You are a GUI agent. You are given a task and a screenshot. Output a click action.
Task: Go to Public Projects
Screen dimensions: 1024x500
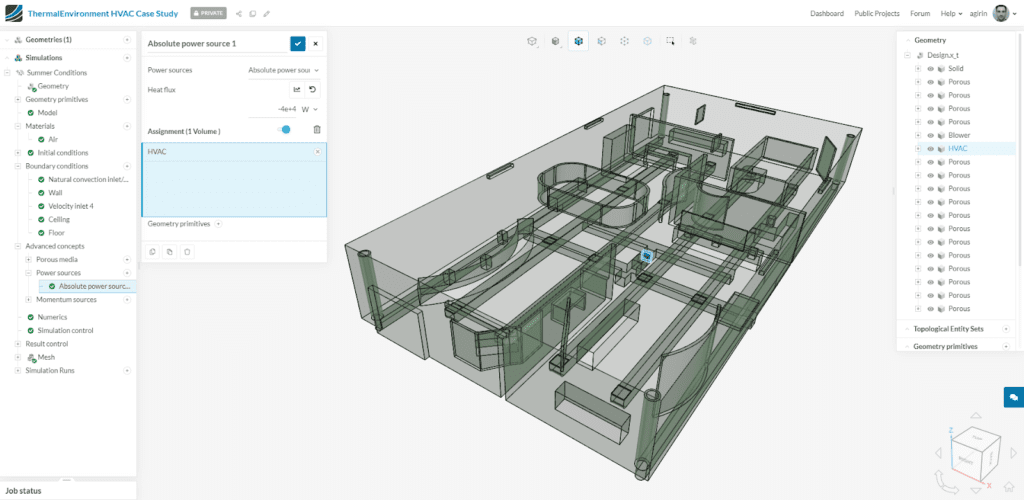[x=876, y=13]
